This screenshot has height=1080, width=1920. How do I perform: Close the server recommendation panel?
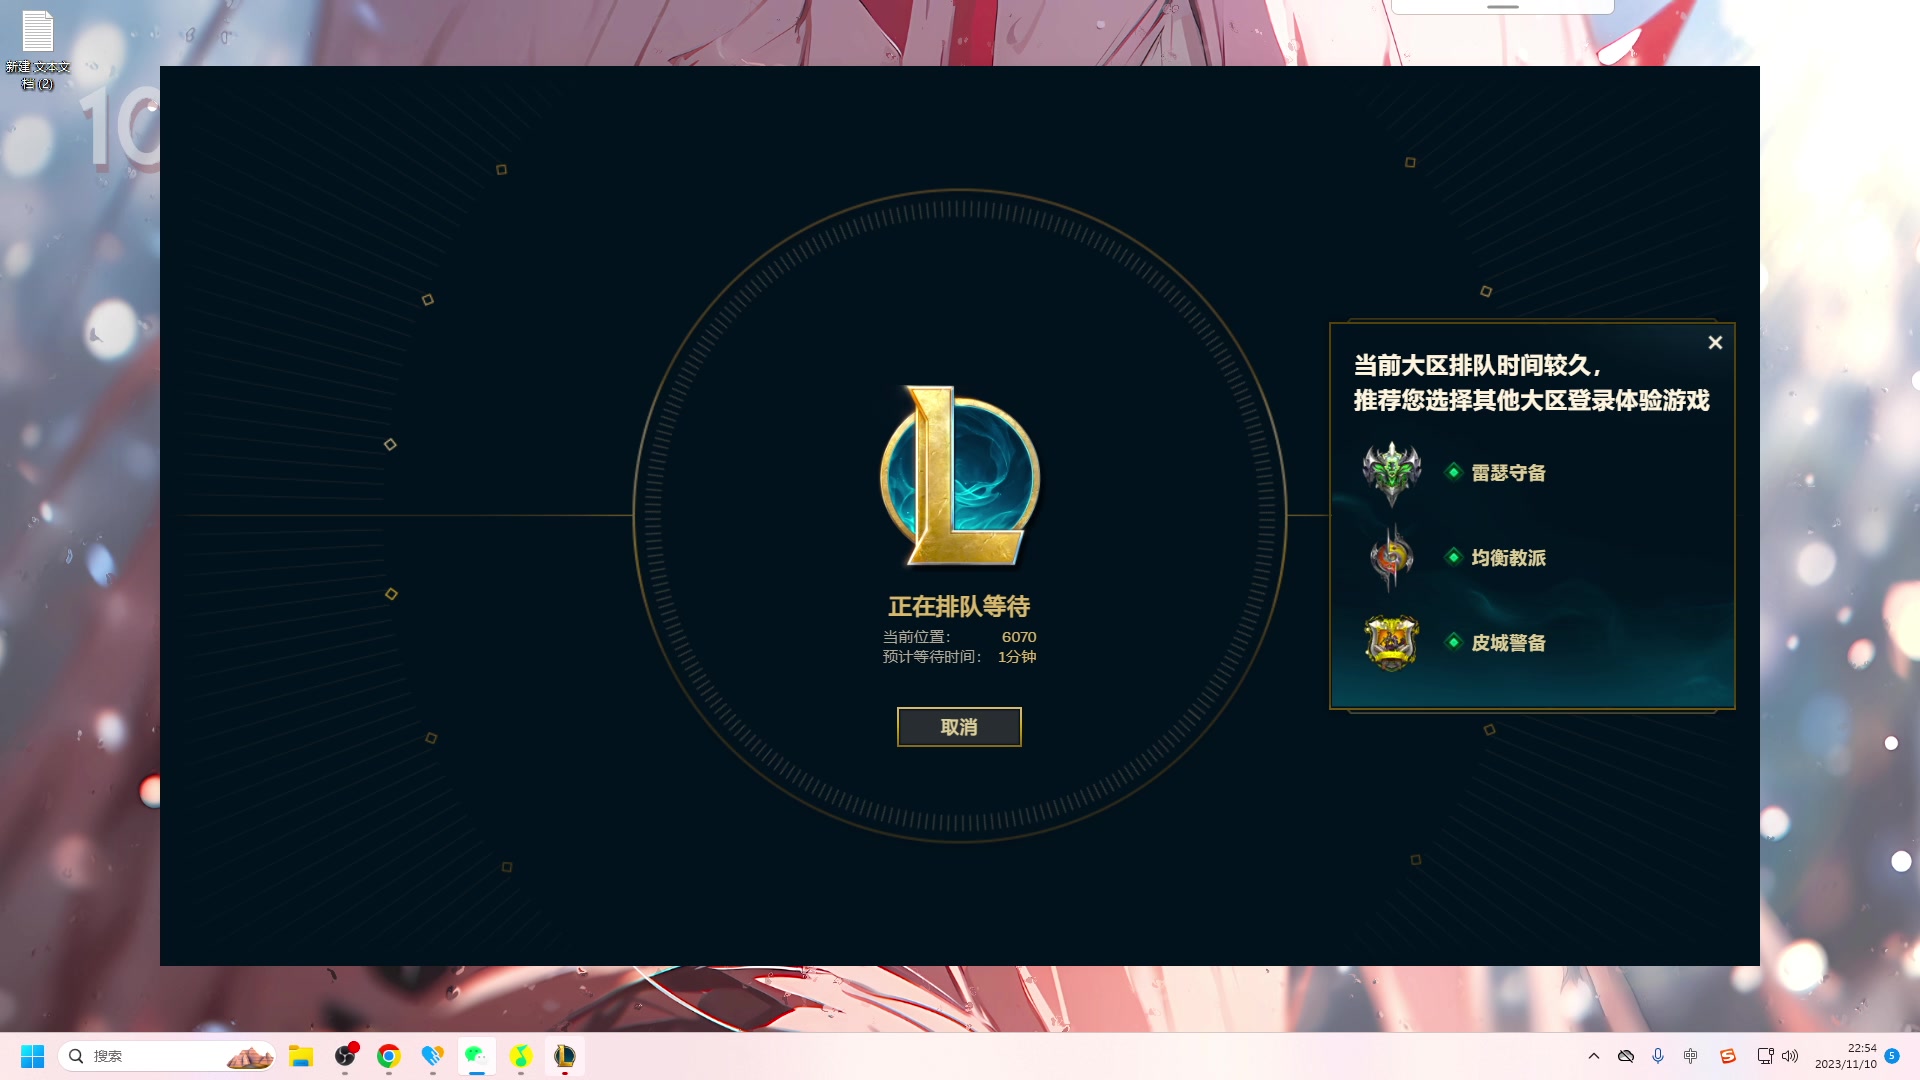click(x=1715, y=343)
